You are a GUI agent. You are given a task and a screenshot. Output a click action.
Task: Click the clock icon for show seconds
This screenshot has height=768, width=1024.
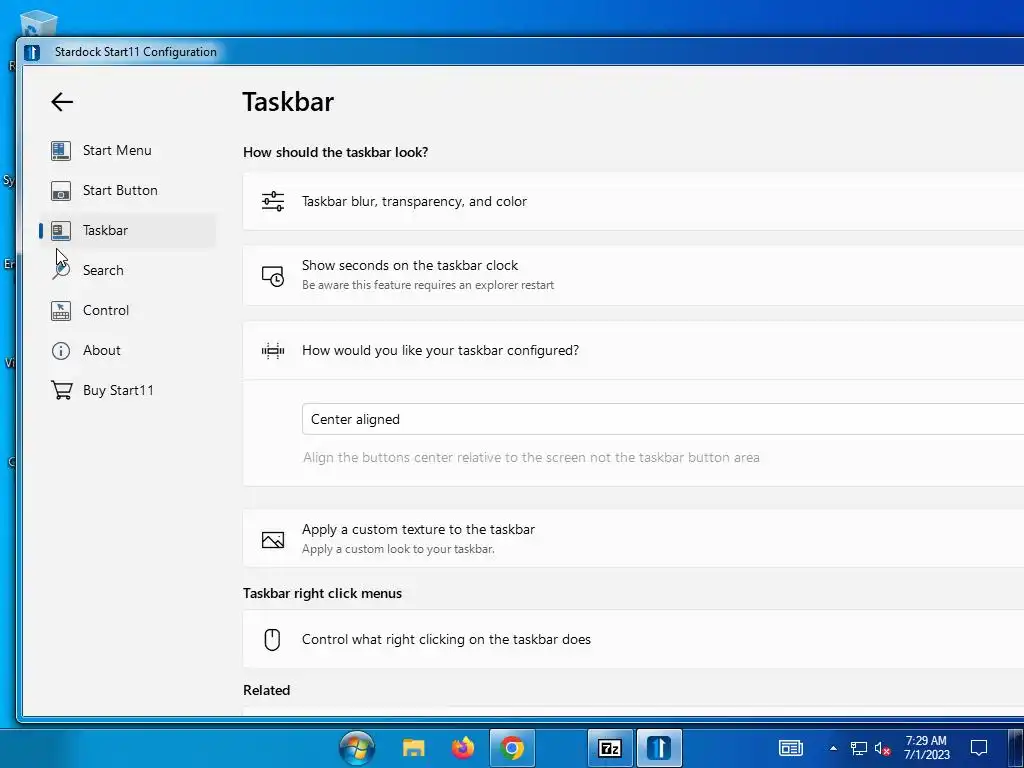[273, 276]
